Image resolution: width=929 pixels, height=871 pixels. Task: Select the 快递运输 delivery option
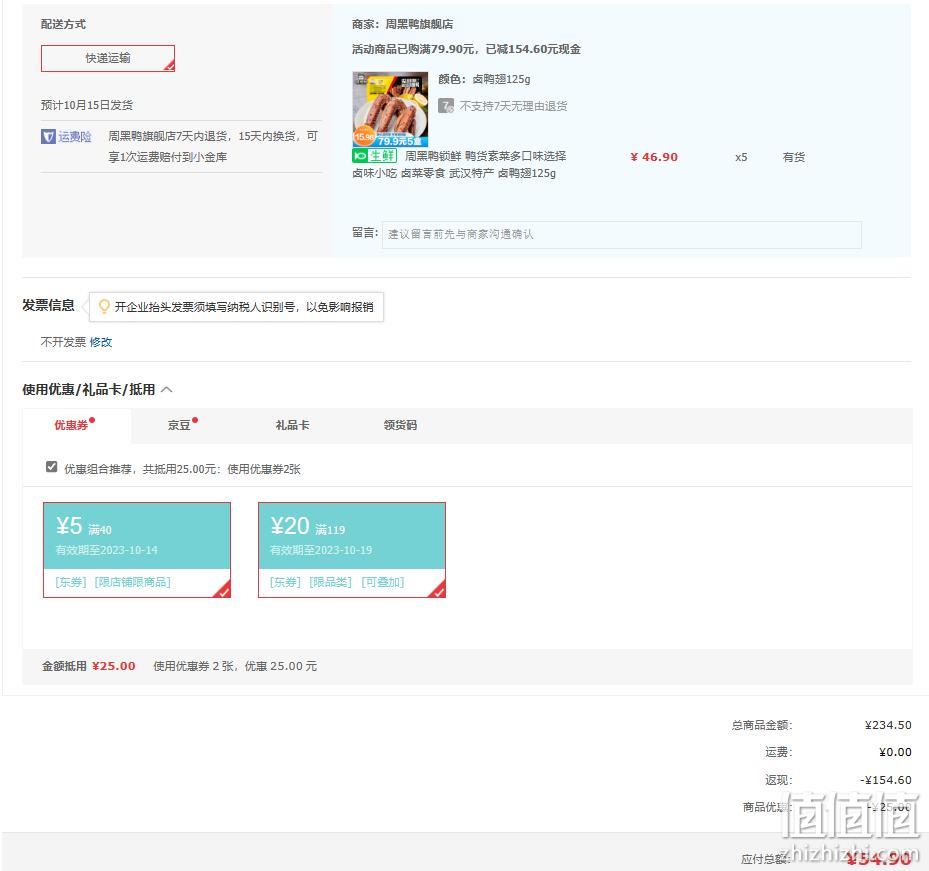coord(108,58)
